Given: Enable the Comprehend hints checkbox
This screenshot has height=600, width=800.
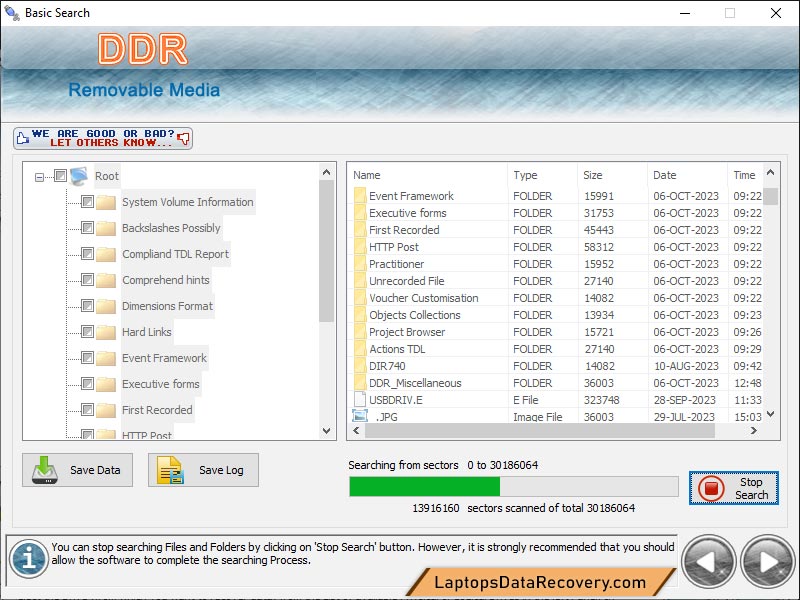Looking at the screenshot, I should 86,282.
